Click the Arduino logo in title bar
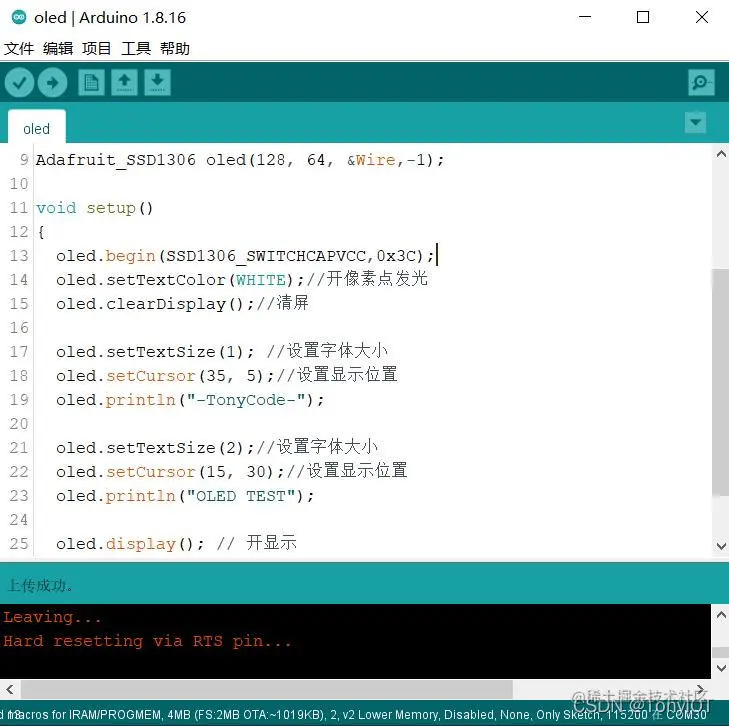729x726 pixels. [19, 17]
